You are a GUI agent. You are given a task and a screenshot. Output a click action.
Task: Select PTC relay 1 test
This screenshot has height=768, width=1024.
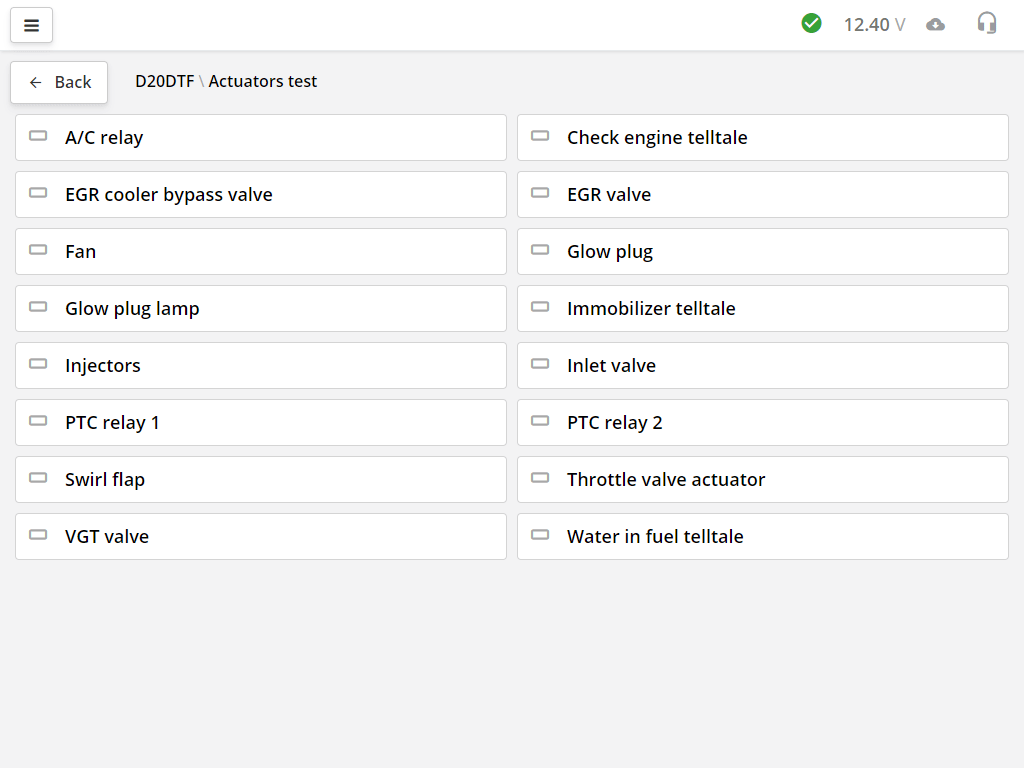[x=260, y=422]
